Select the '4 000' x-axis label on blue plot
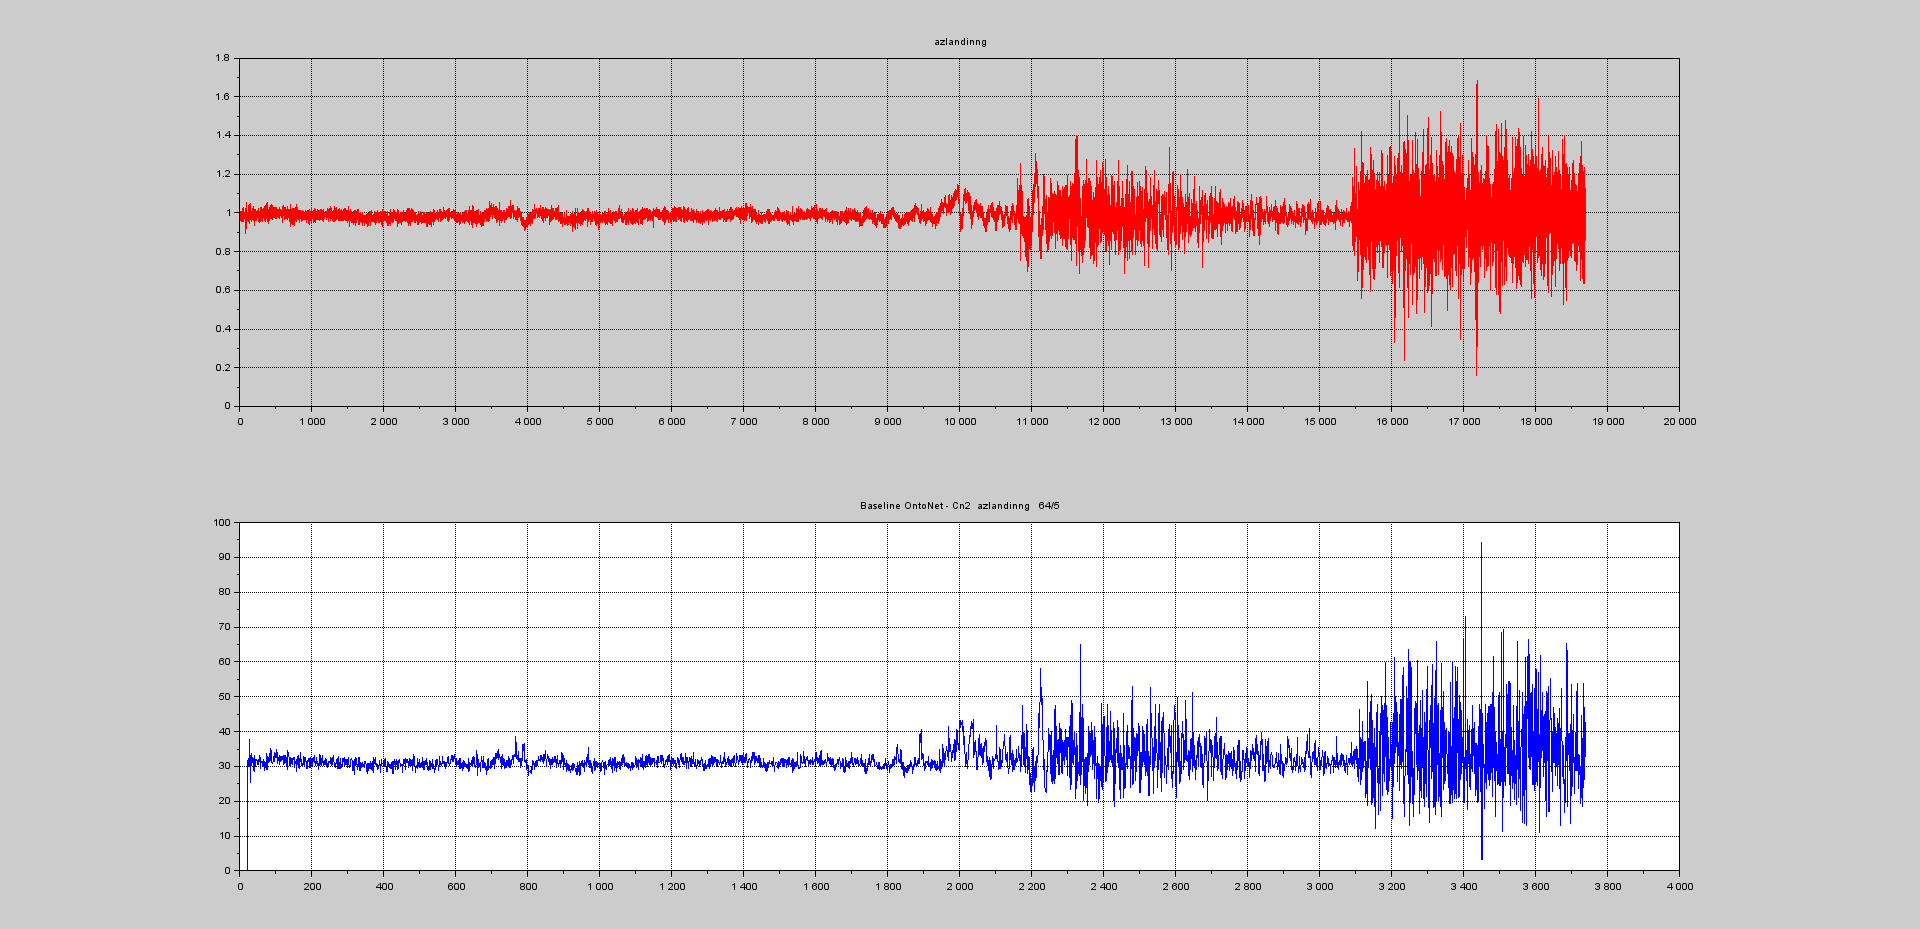This screenshot has width=1920, height=929. tap(1679, 887)
